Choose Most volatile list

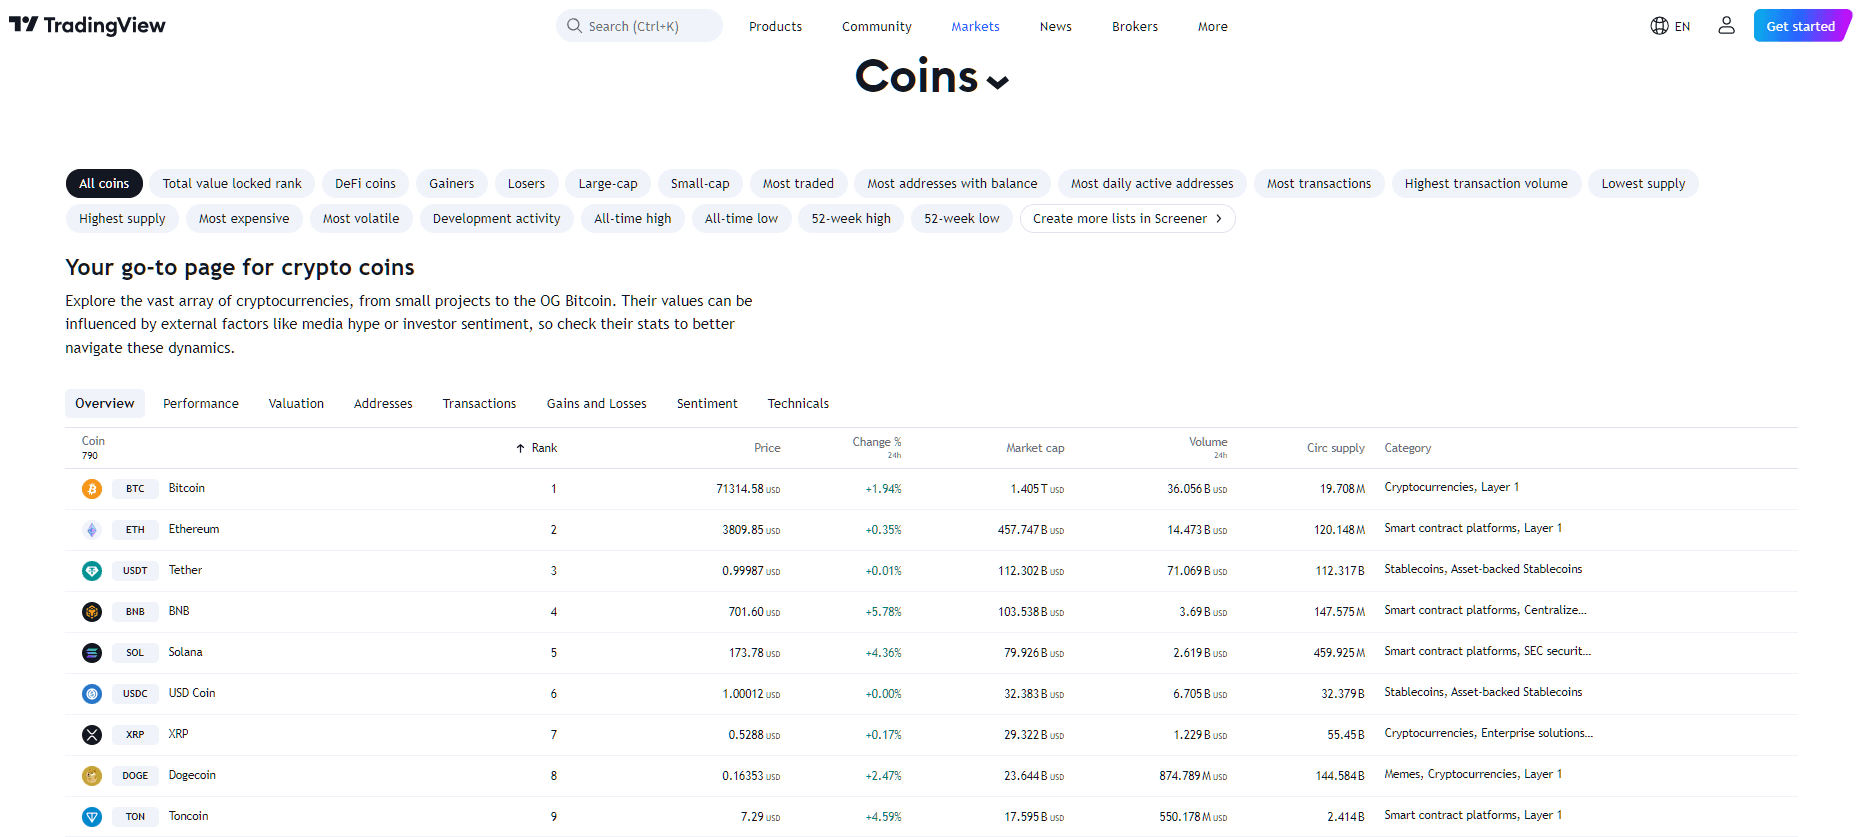pyautogui.click(x=361, y=219)
